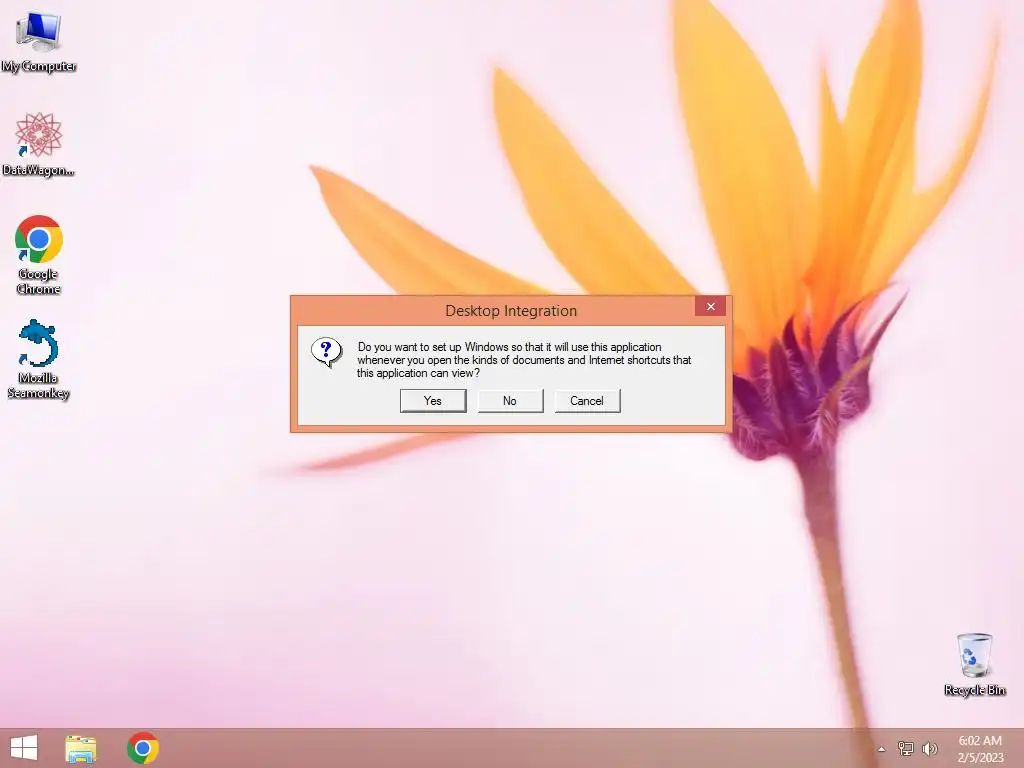The image size is (1024, 768).
Task: Open File Explorer from the taskbar
Action: [81, 748]
